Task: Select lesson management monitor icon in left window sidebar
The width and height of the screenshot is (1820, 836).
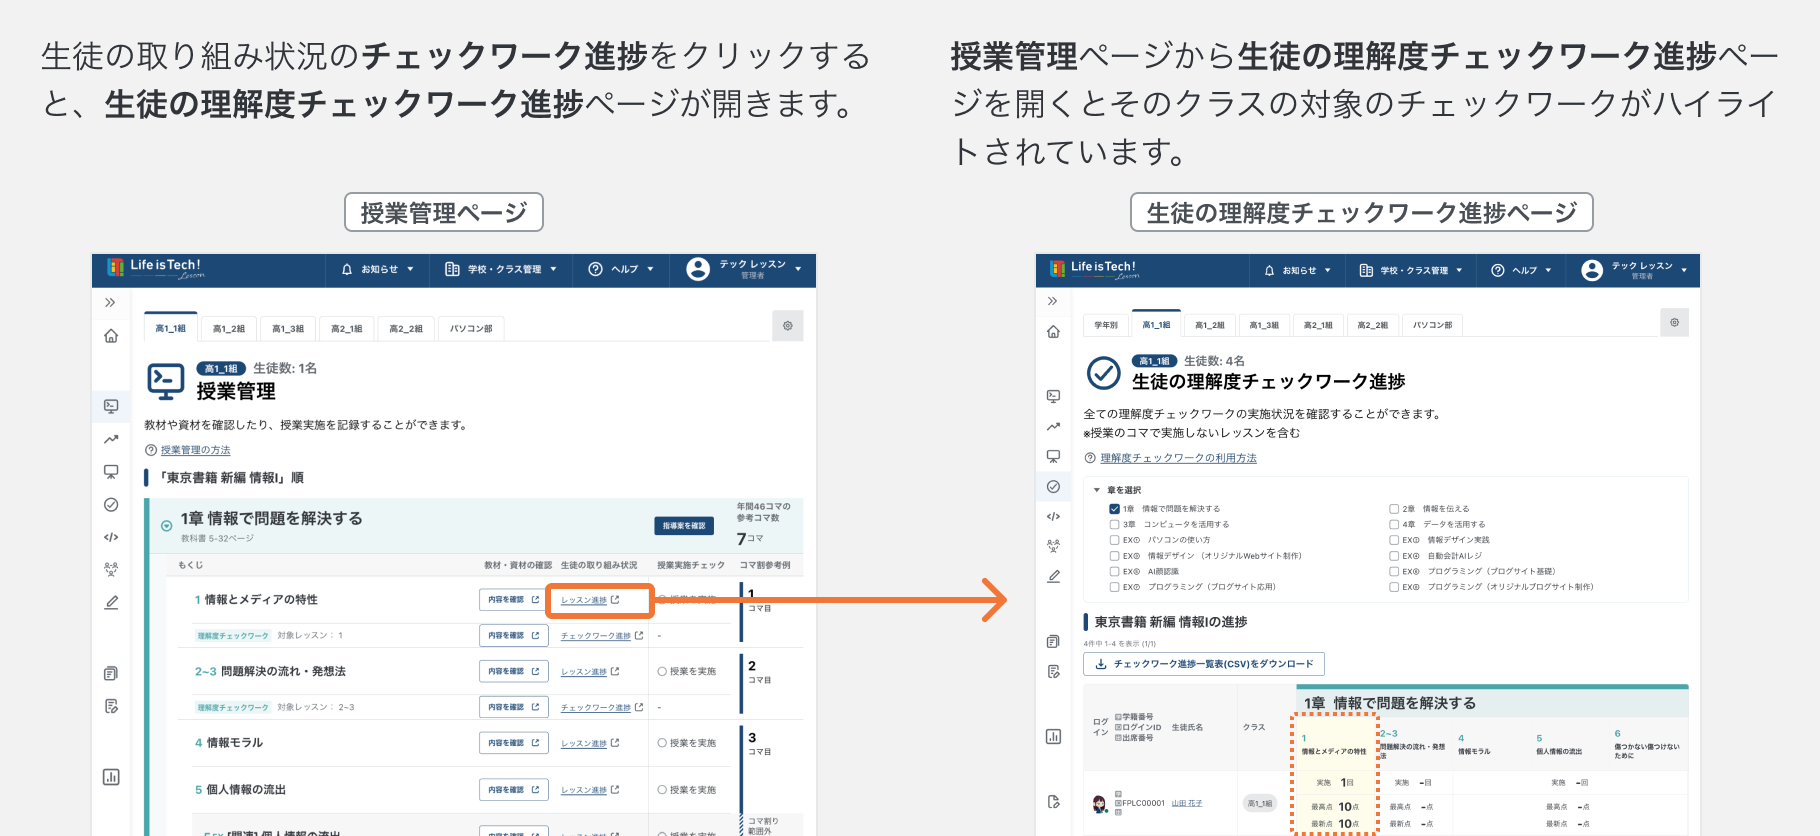Action: tap(111, 406)
